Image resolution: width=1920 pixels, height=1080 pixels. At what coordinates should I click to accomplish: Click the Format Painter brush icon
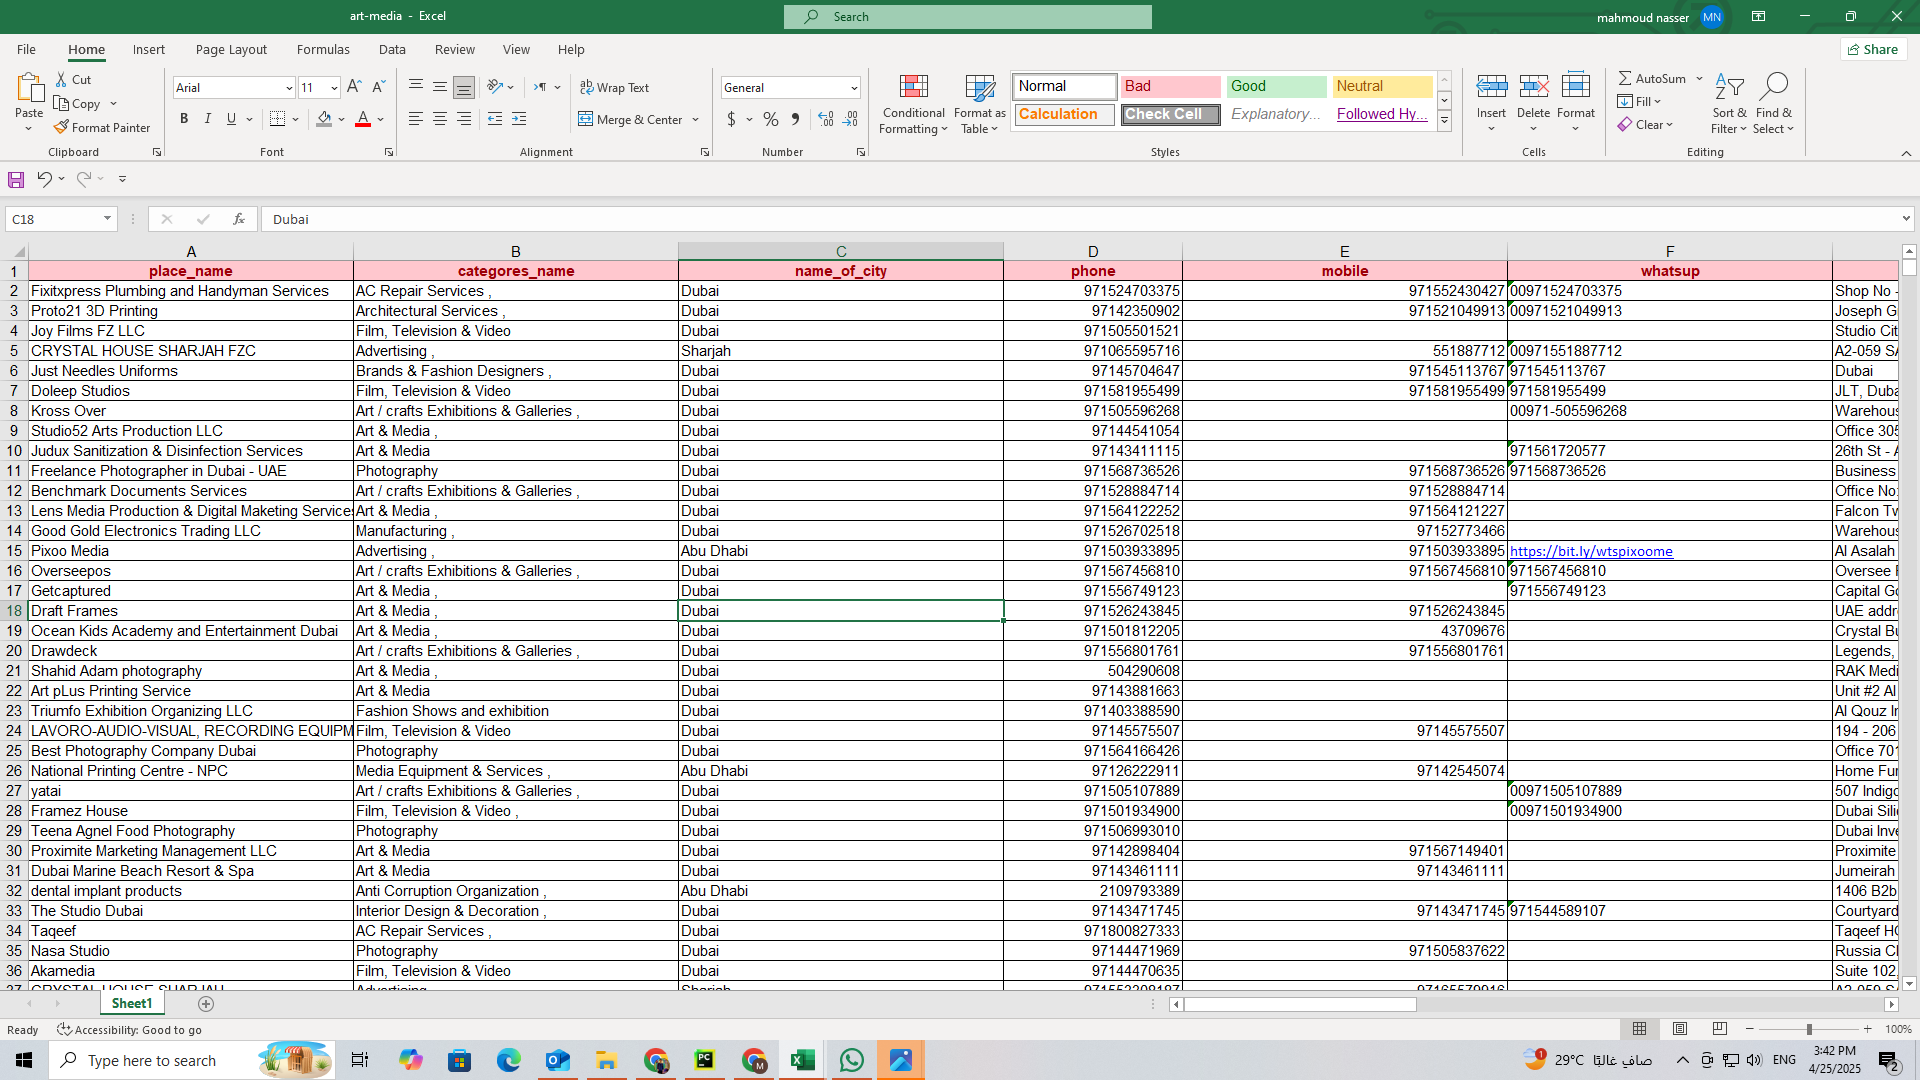click(62, 128)
